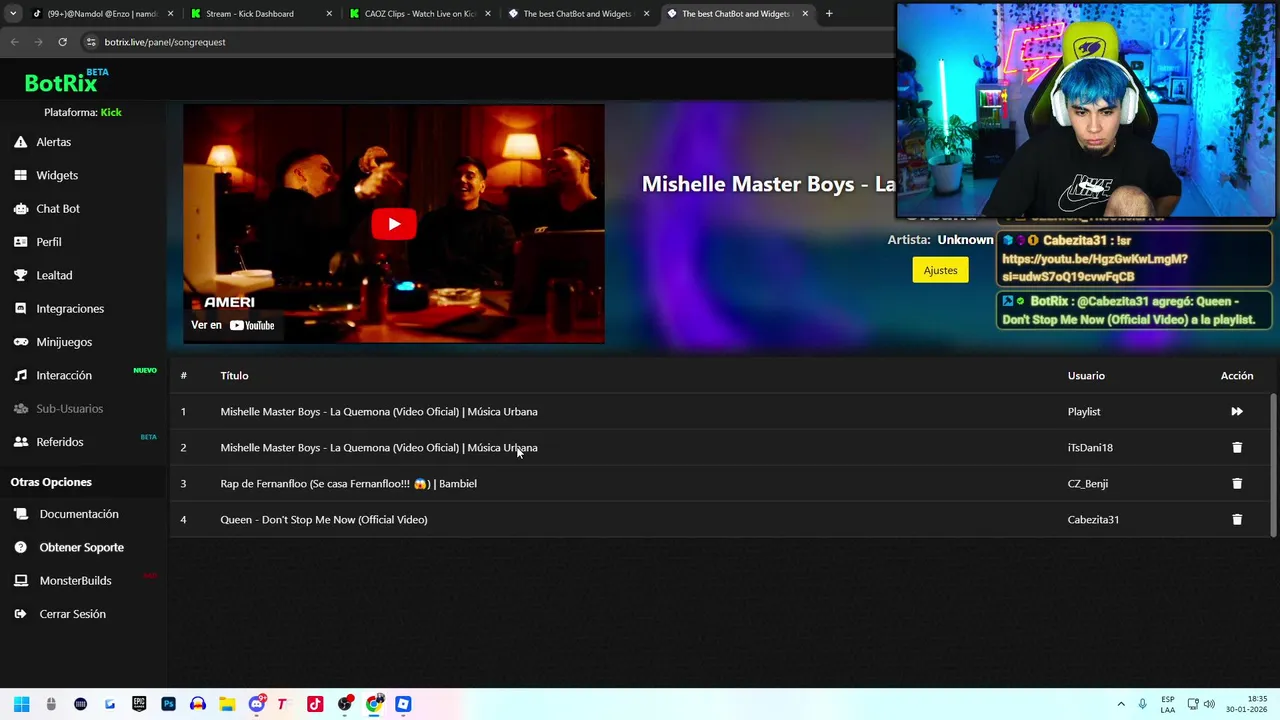Click the song list vertical scrollbar
This screenshot has width=1280, height=720.
[1273, 465]
